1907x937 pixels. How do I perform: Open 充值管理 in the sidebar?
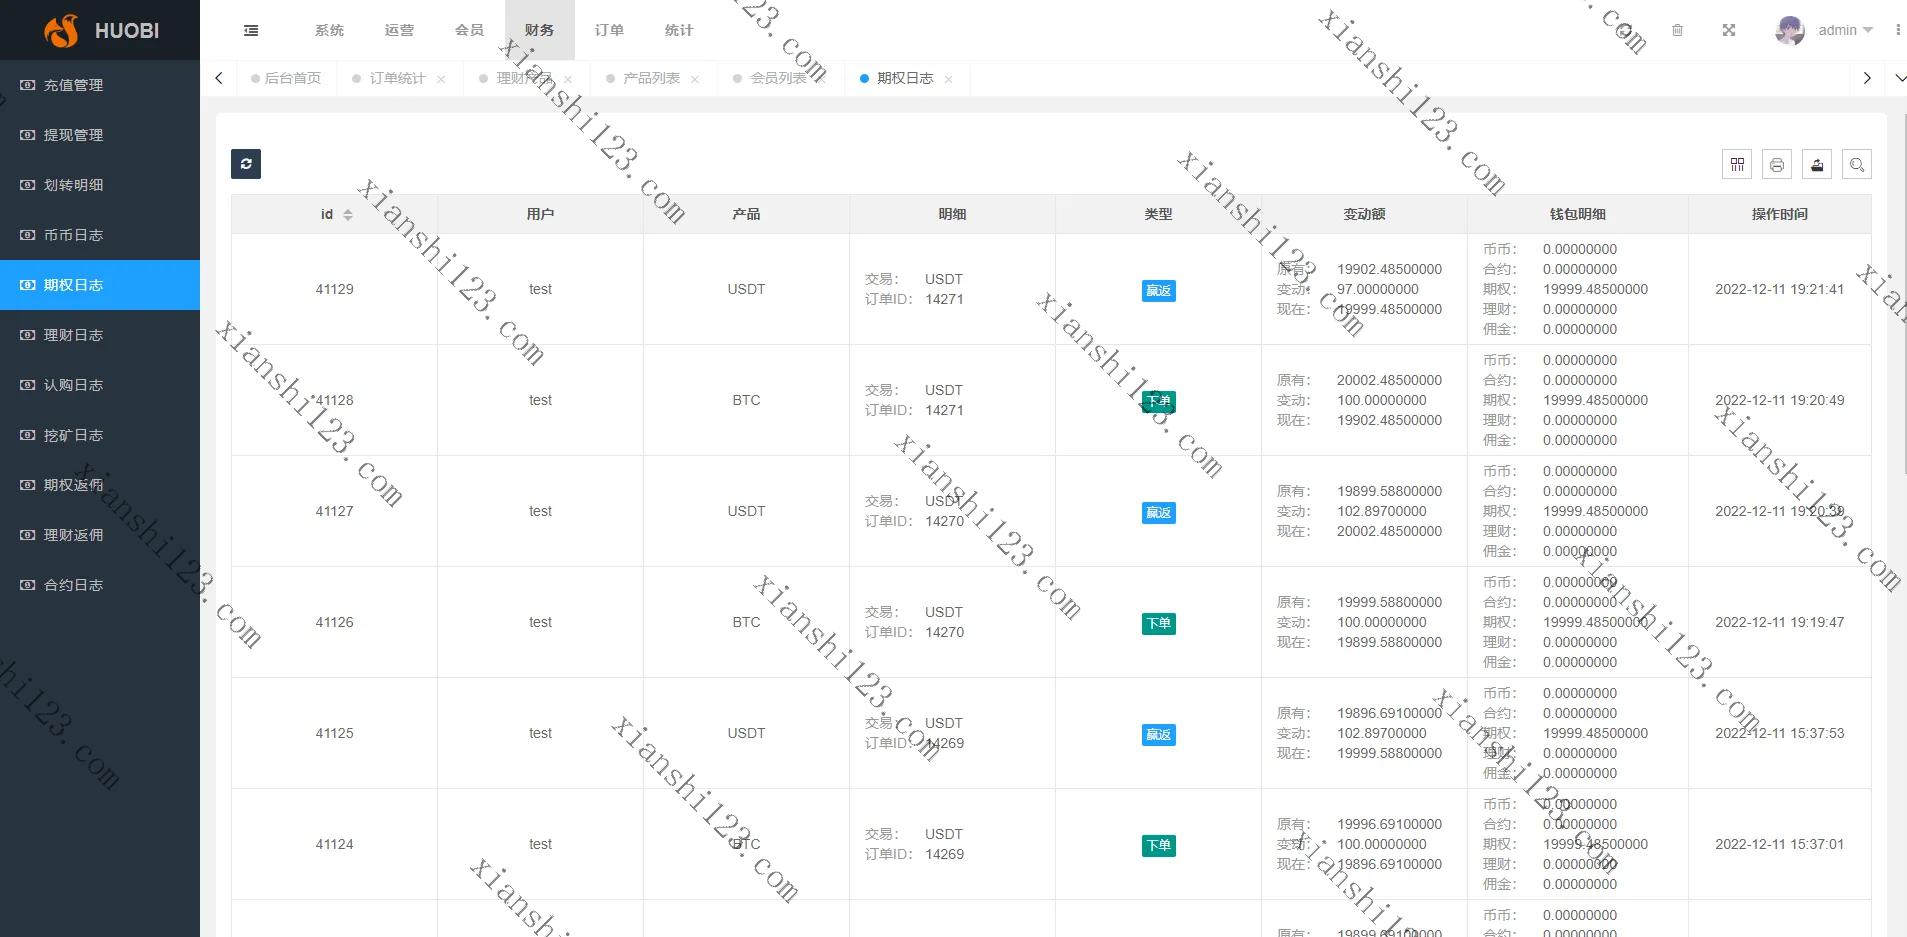pos(100,85)
